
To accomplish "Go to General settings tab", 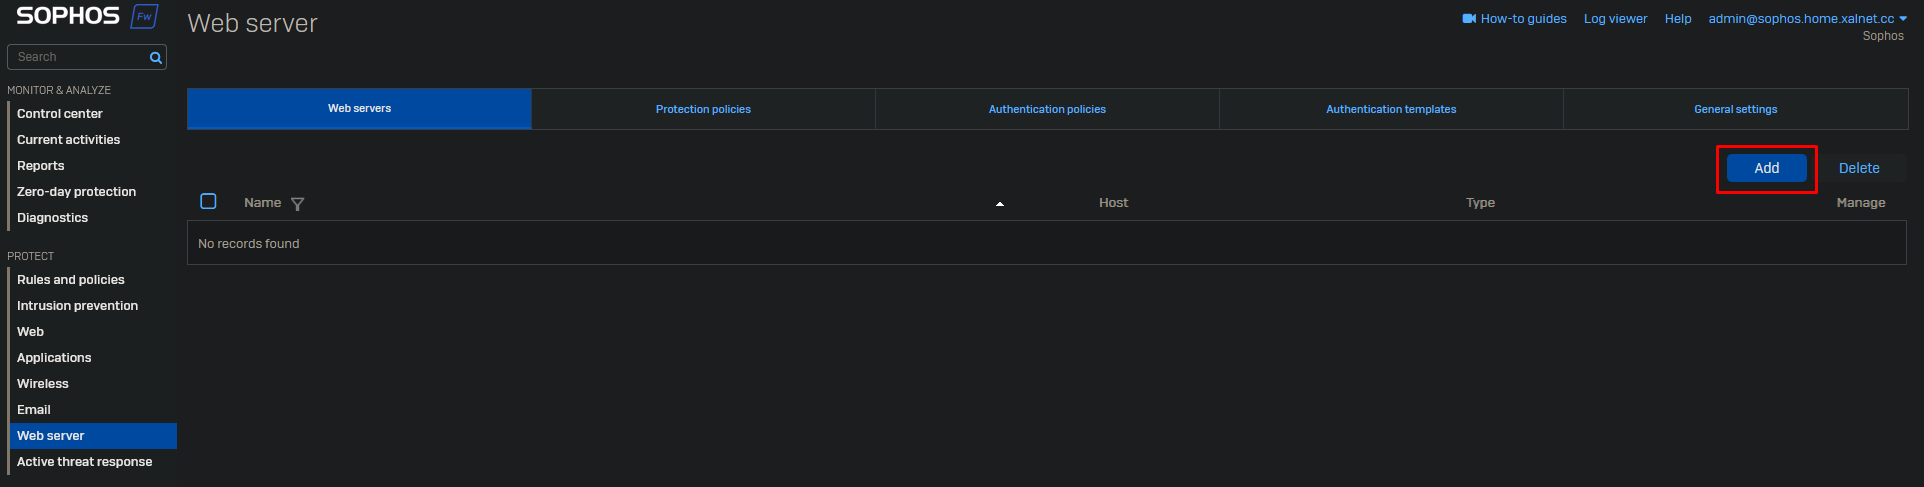I will pos(1735,109).
